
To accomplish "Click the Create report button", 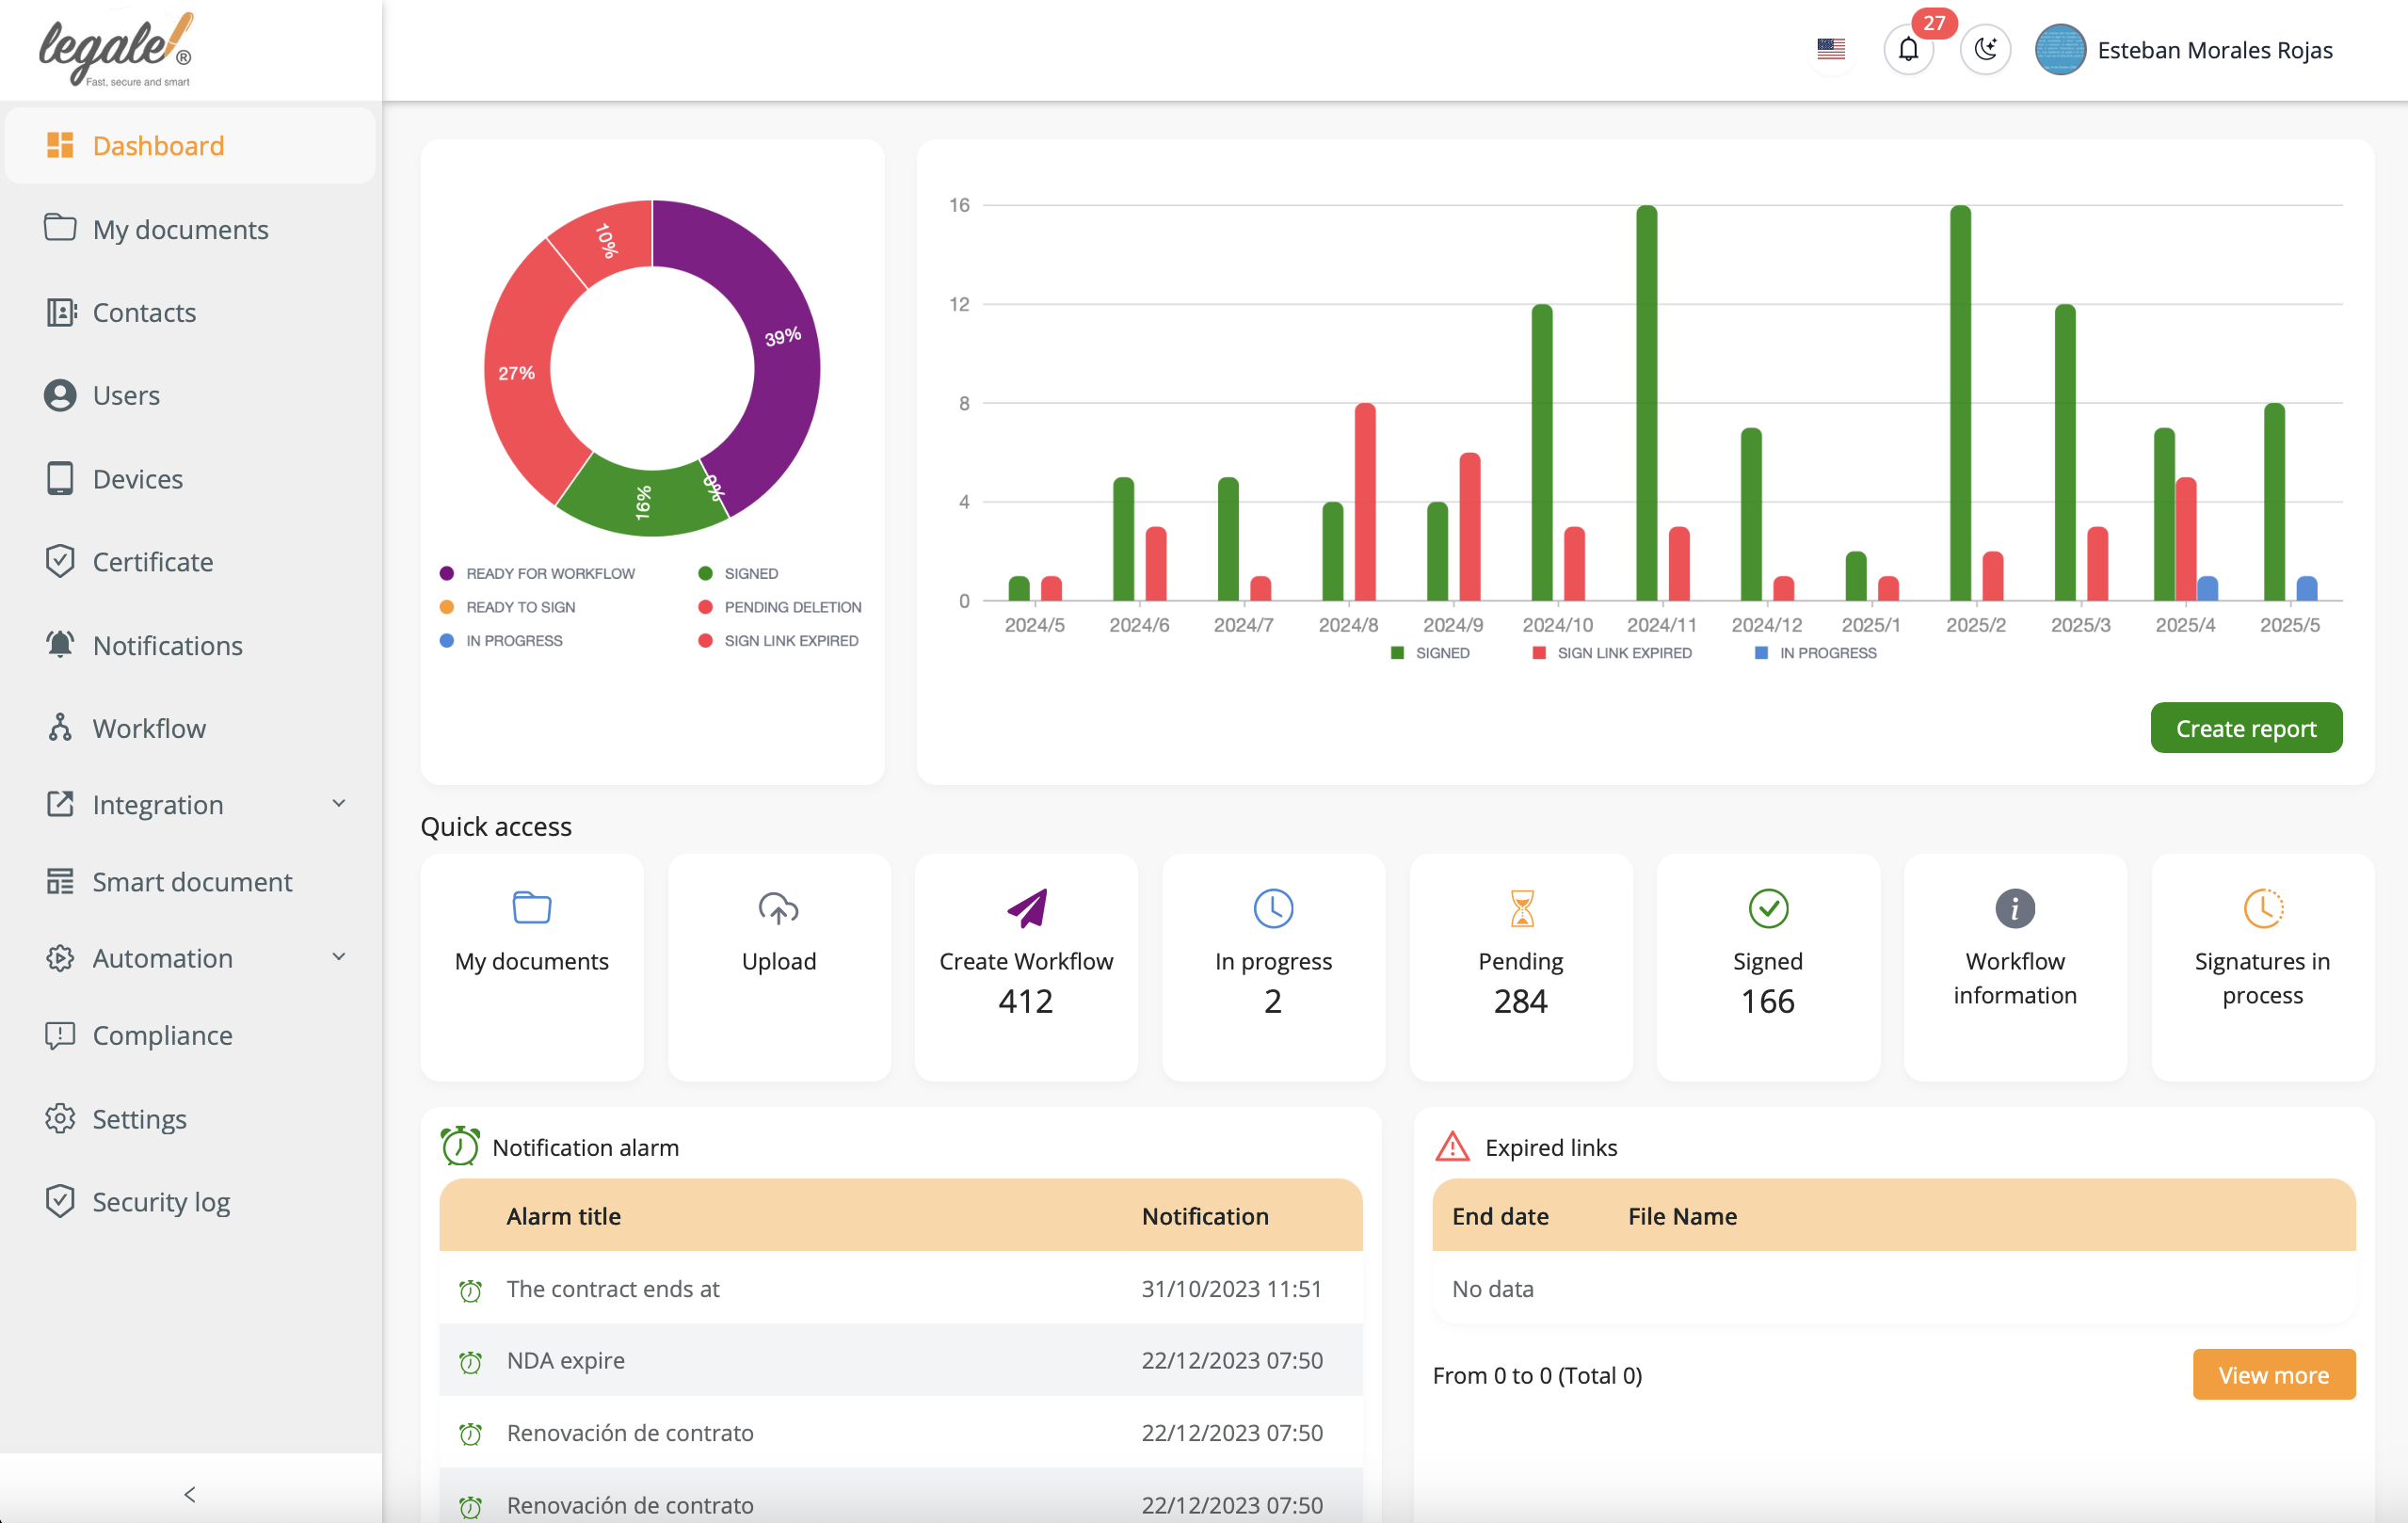I will 2245,728.
